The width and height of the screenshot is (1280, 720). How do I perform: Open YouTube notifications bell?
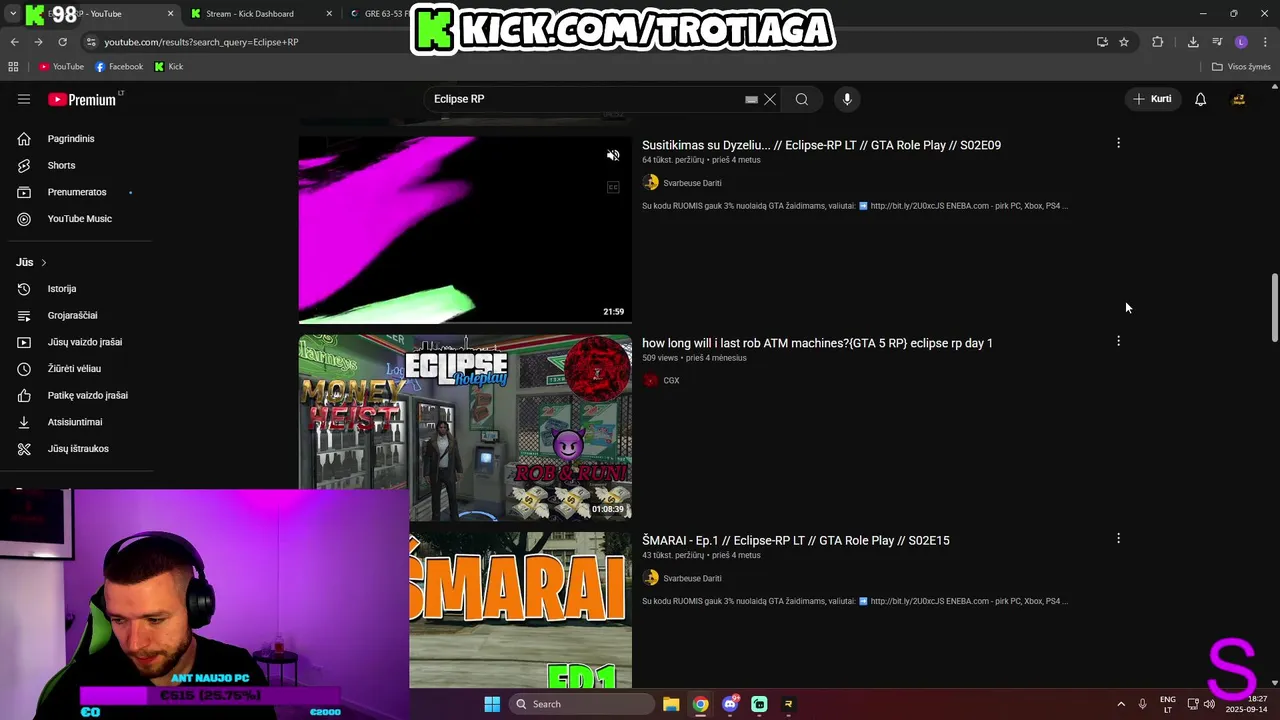(1201, 99)
